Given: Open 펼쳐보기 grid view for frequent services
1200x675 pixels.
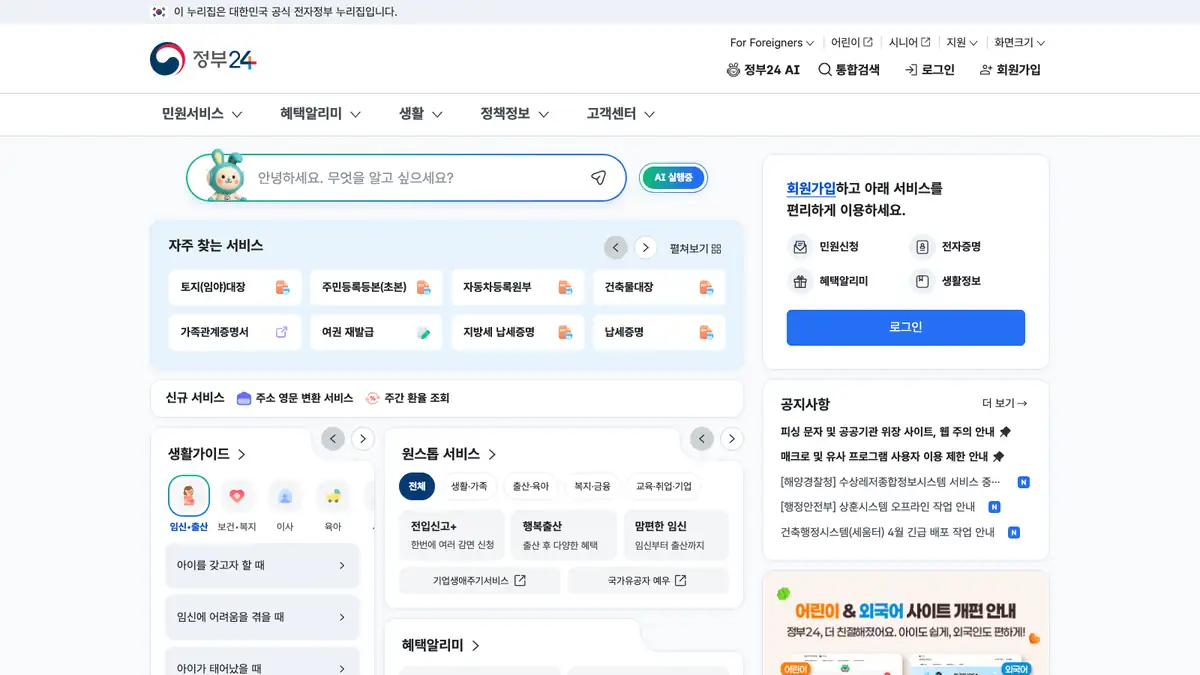Looking at the screenshot, I should [695, 249].
